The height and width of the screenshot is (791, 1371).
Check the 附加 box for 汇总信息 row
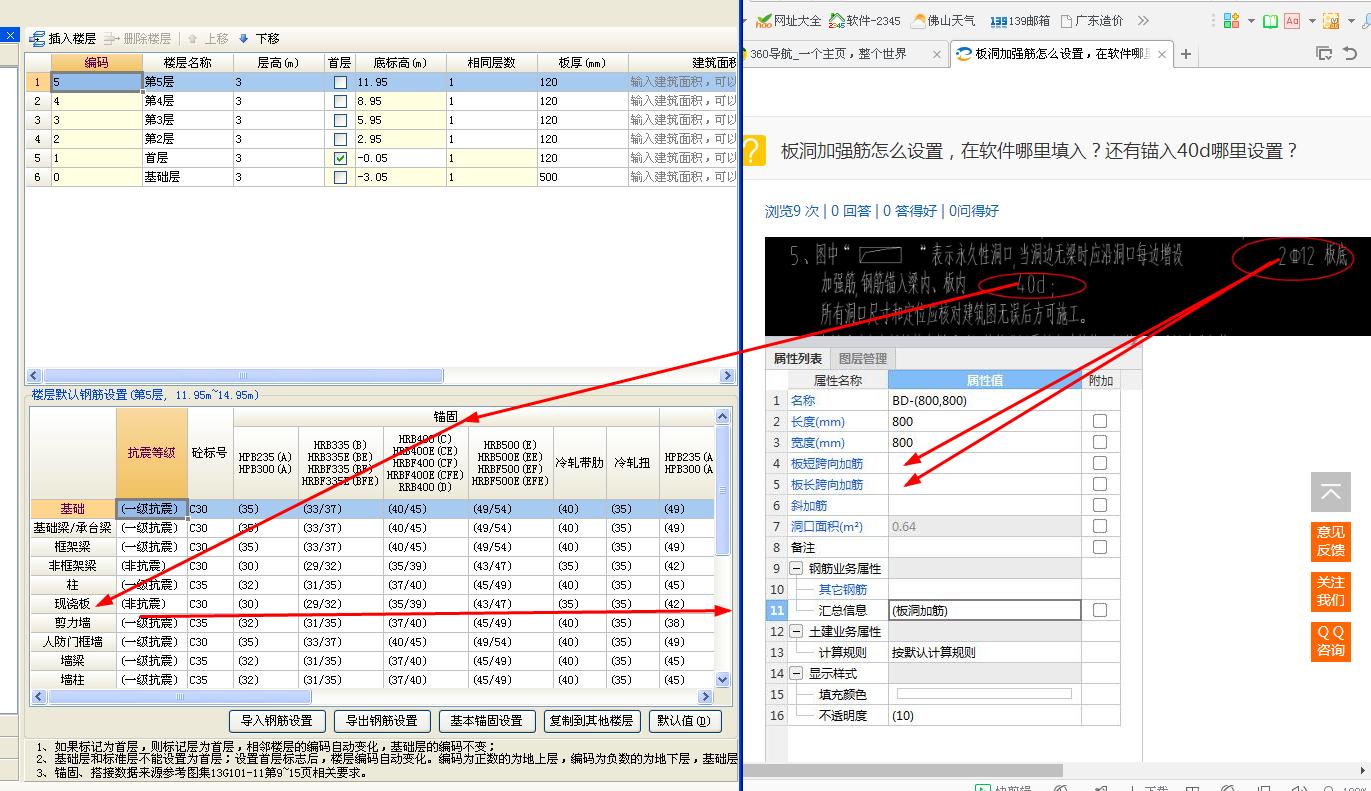1100,610
